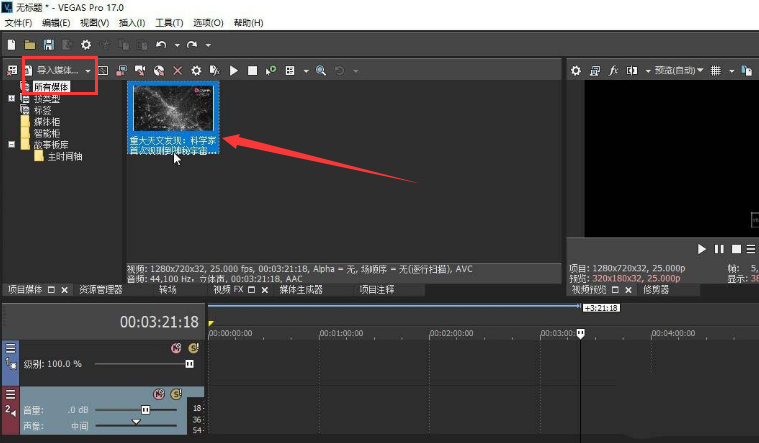Open the undo history dropdown arrow
Screen dimensions: 759x443
pyautogui.click(x=177, y=46)
